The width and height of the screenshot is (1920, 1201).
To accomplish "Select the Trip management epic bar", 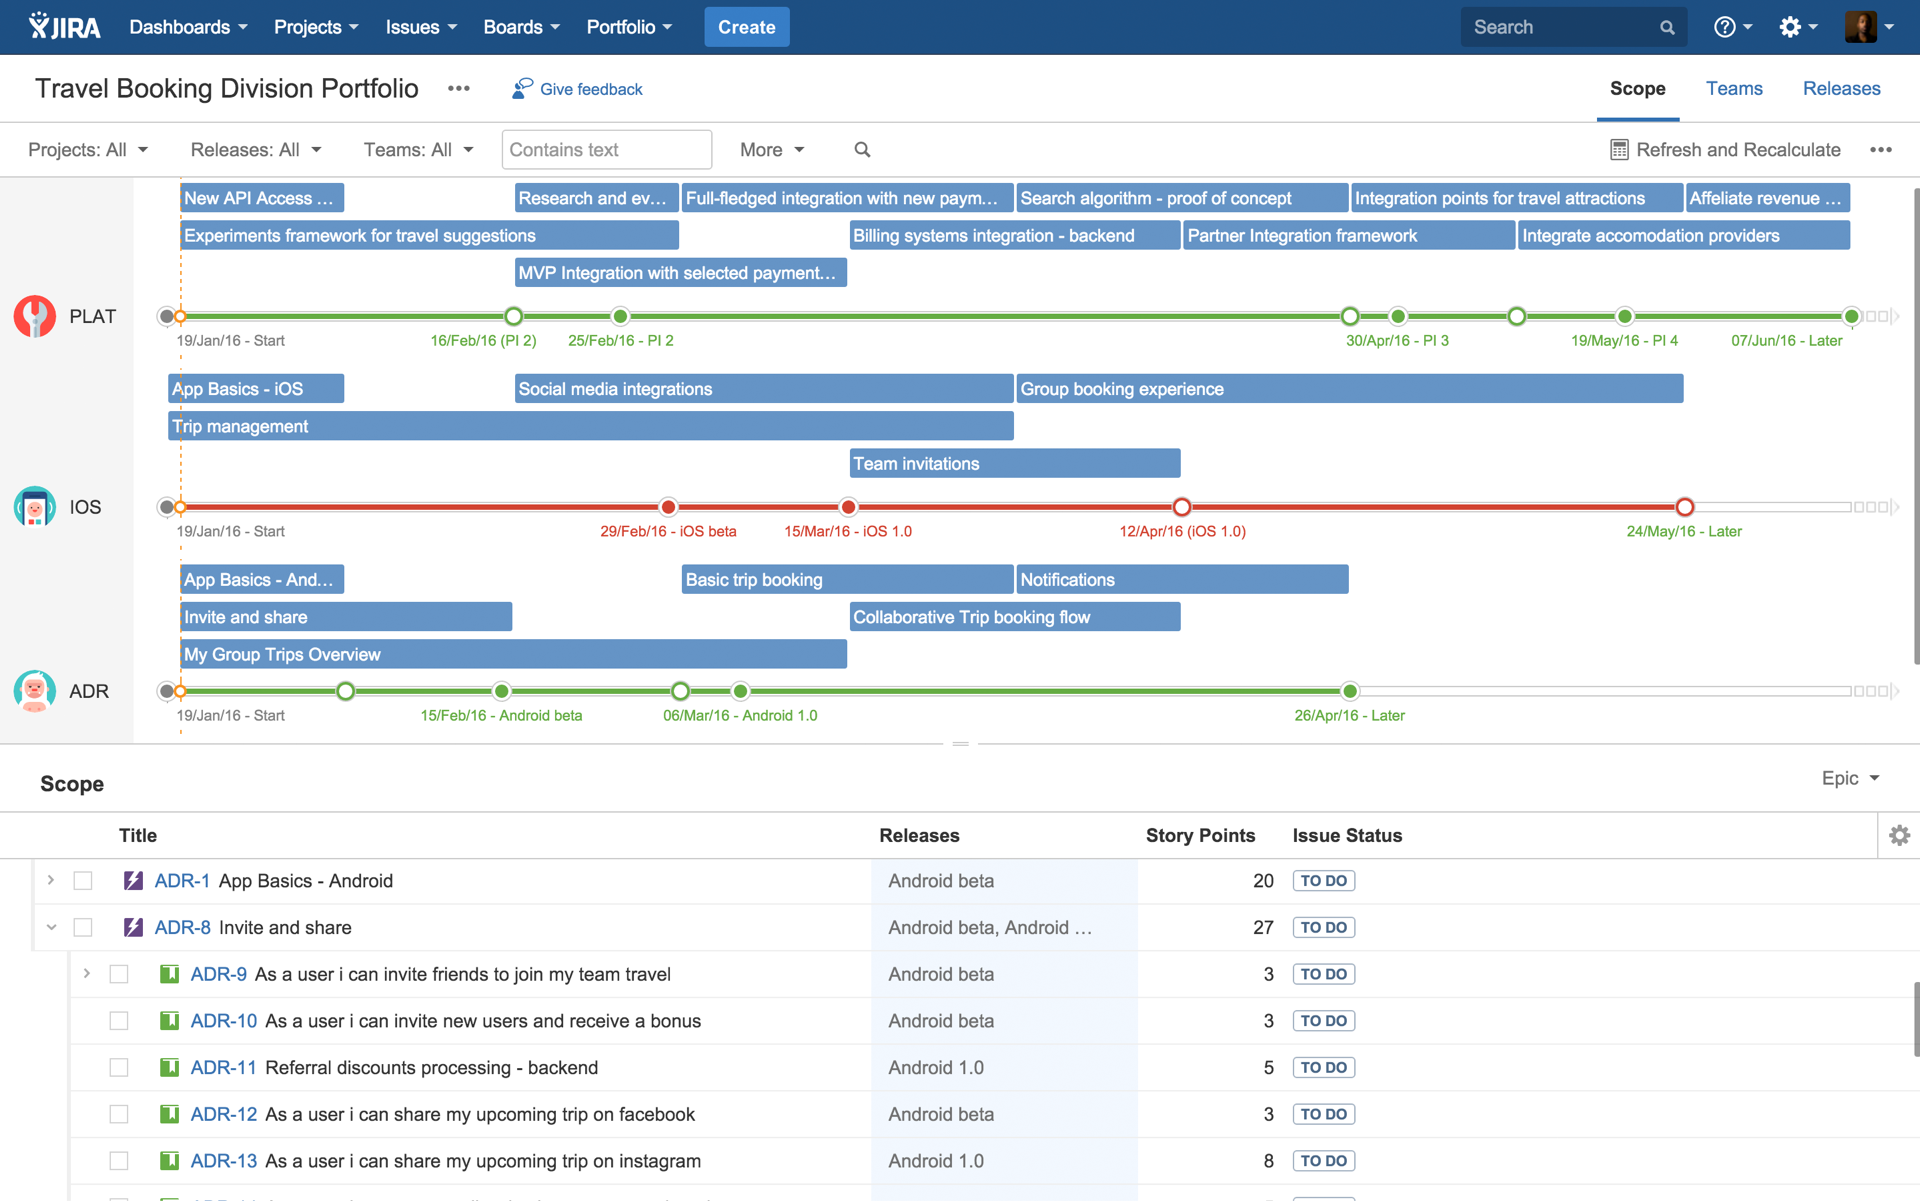I will click(x=591, y=426).
